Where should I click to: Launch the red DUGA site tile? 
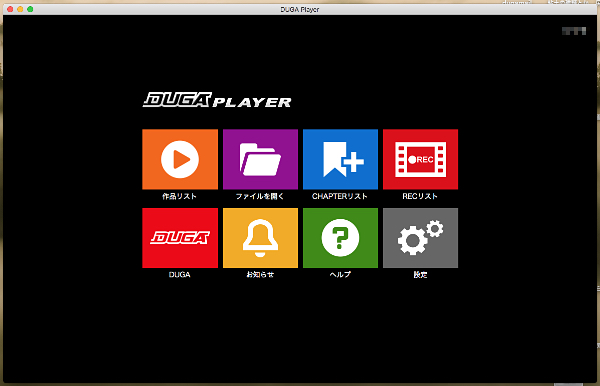180,238
